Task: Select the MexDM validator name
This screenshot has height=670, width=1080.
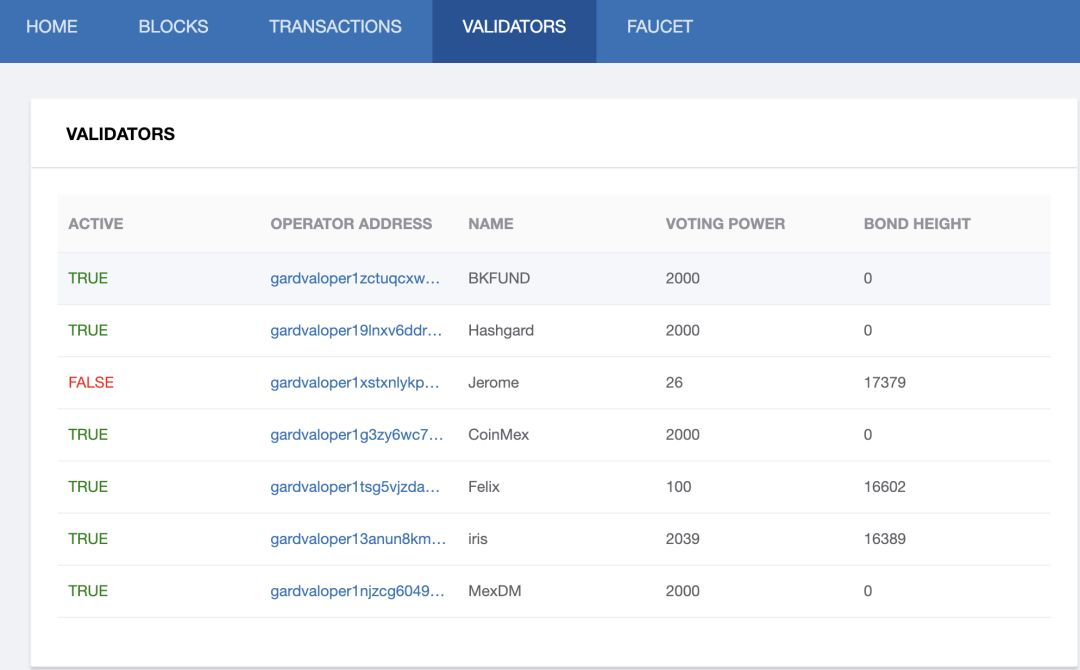Action: (x=495, y=591)
